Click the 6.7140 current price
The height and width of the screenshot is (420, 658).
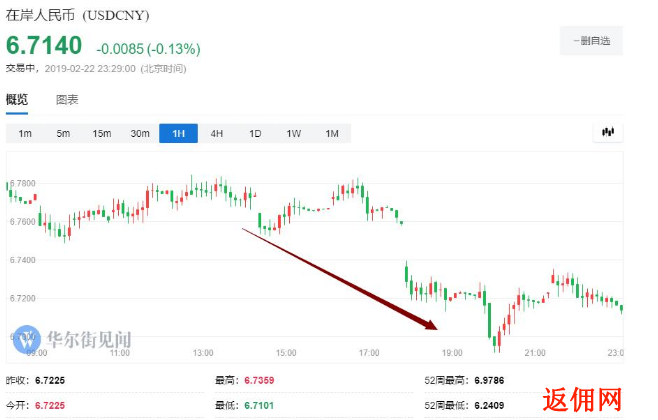pyautogui.click(x=44, y=46)
